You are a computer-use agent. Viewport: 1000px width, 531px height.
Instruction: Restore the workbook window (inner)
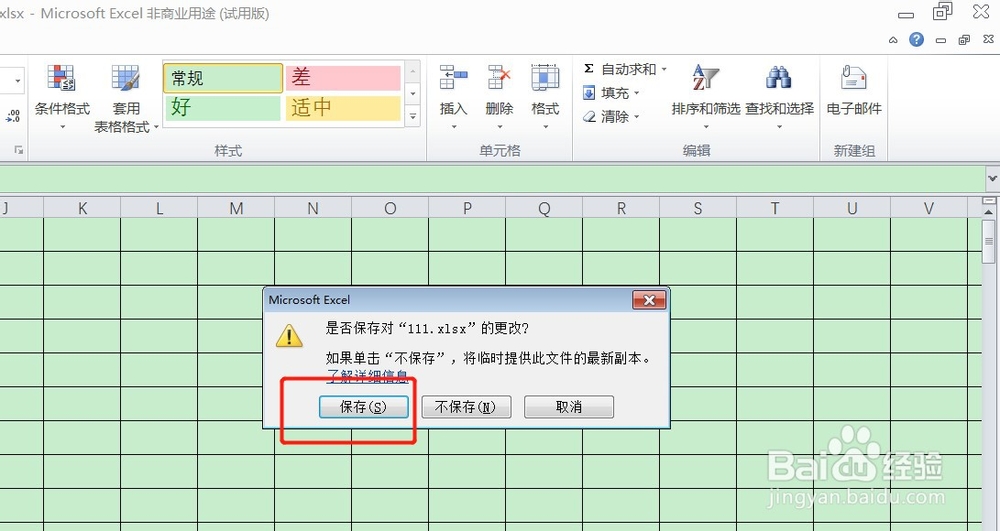tap(964, 40)
